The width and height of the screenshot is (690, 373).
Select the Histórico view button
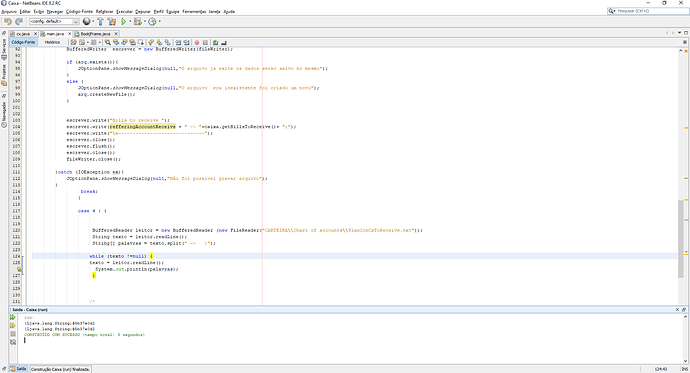coord(52,42)
